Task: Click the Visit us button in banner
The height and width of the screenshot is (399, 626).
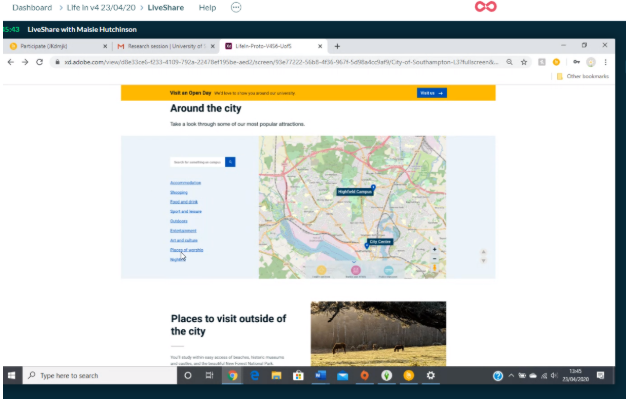Action: [x=432, y=93]
